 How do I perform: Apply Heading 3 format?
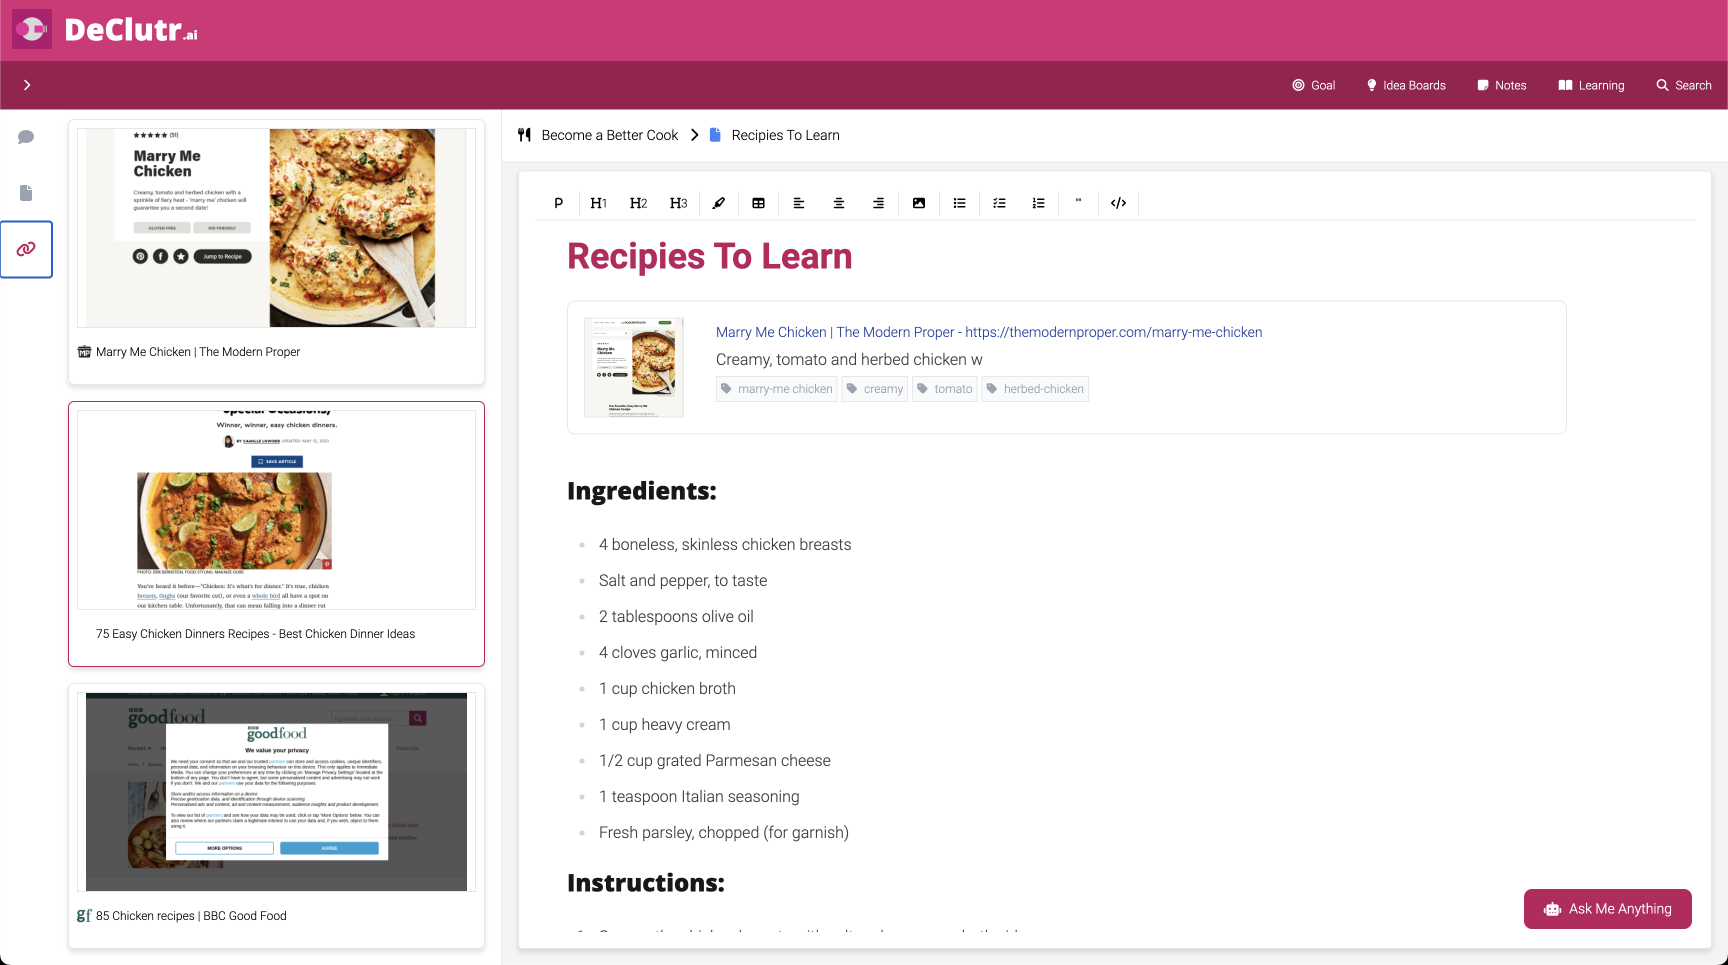[678, 203]
